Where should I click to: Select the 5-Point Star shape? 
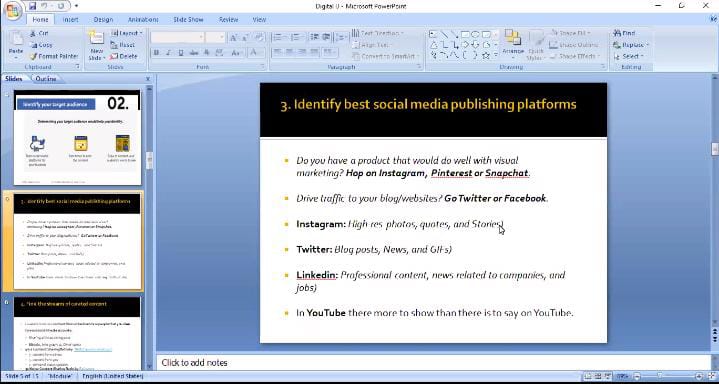(486, 56)
